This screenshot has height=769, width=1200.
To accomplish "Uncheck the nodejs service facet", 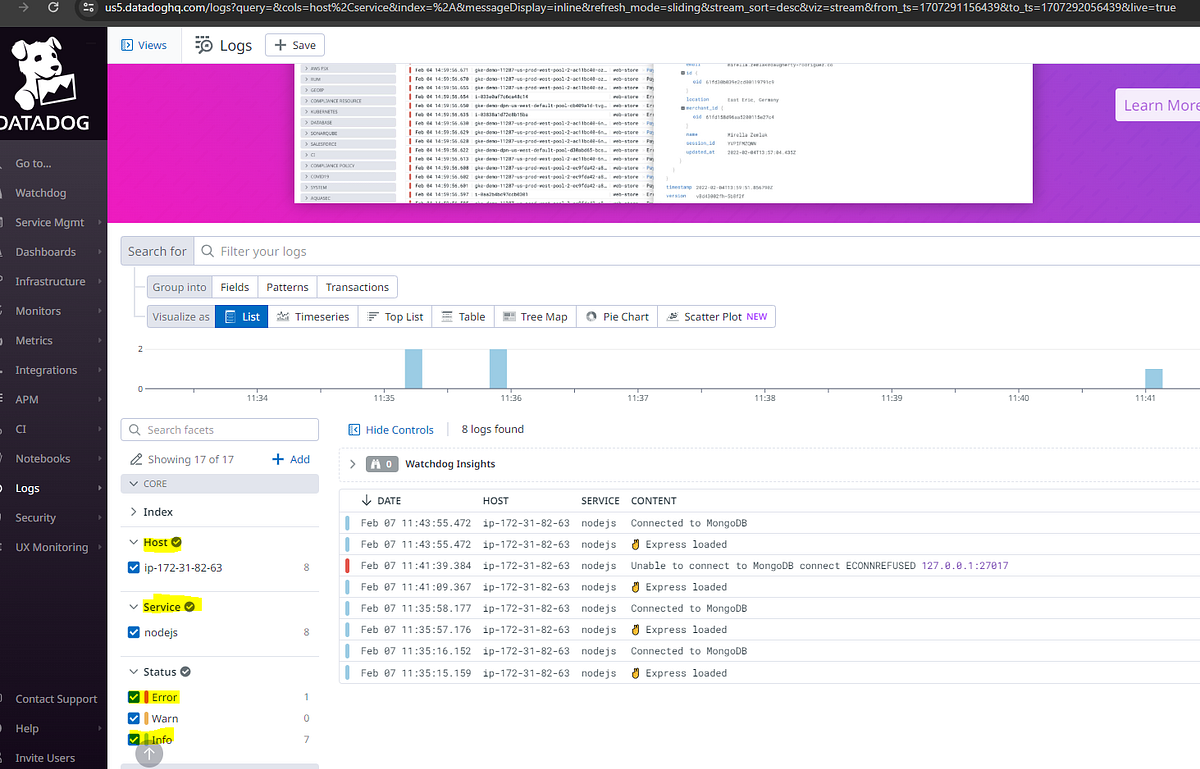I will point(133,631).
